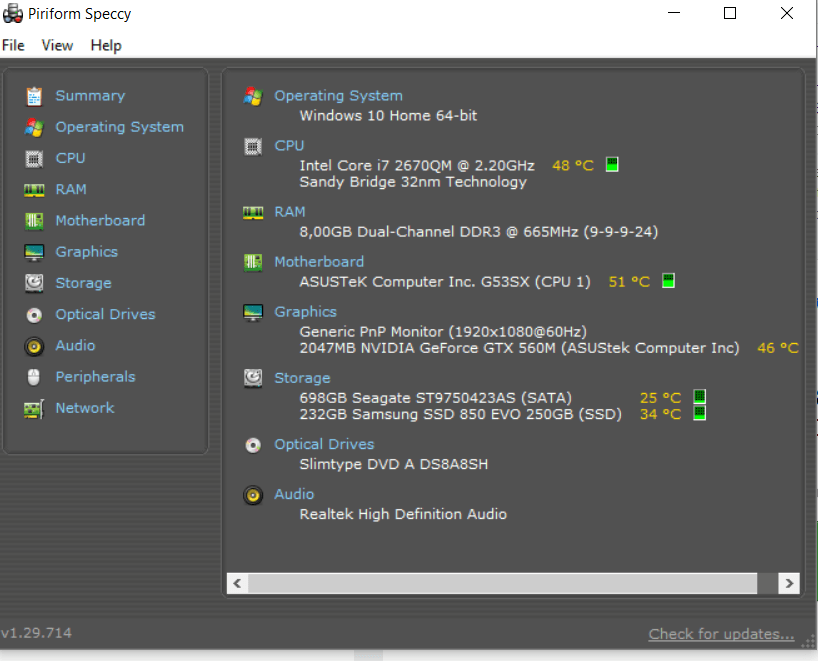Click the Peripherals mouse icon in sidebar

click(x=34, y=377)
